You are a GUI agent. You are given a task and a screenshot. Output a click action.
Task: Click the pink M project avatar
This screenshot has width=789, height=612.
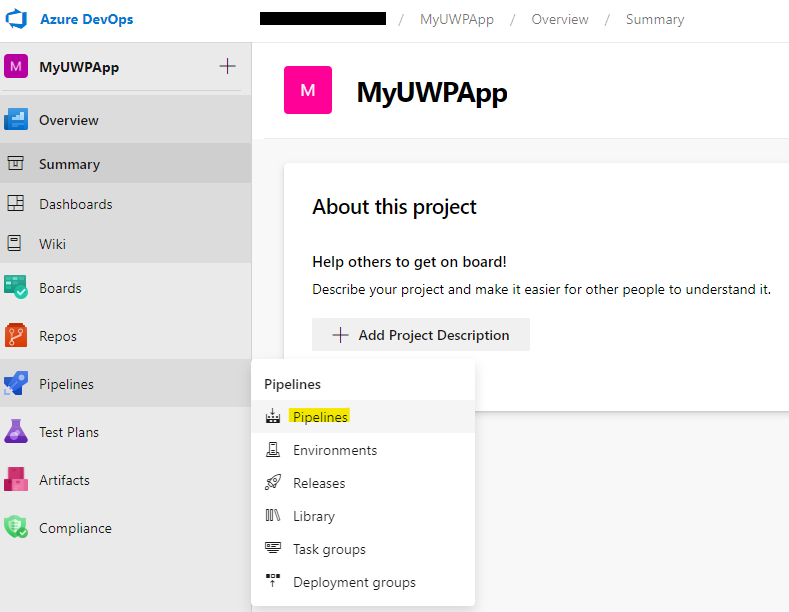pyautogui.click(x=308, y=90)
